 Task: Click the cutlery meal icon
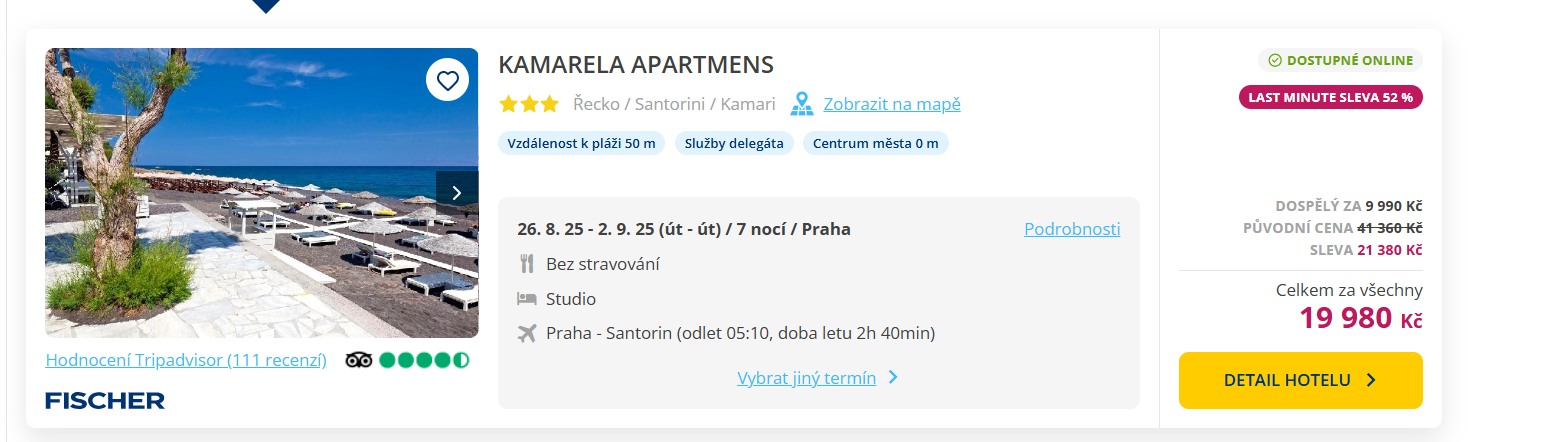(527, 264)
